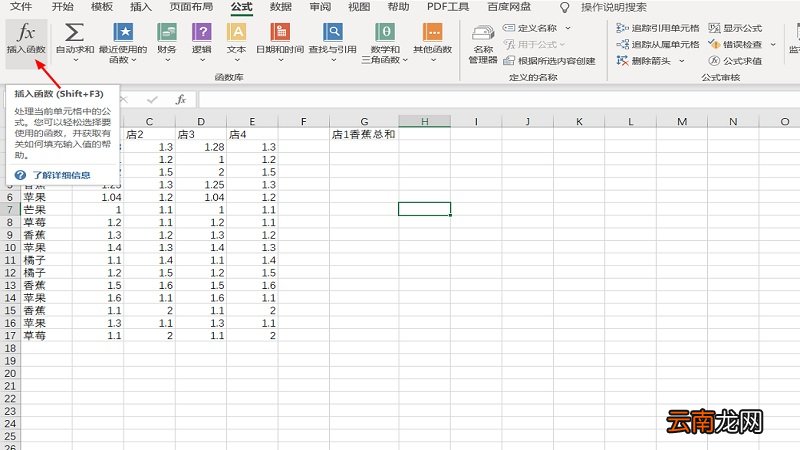Select the 草莓 cell in row 17
This screenshot has width=800, height=450.
[x=46, y=336]
